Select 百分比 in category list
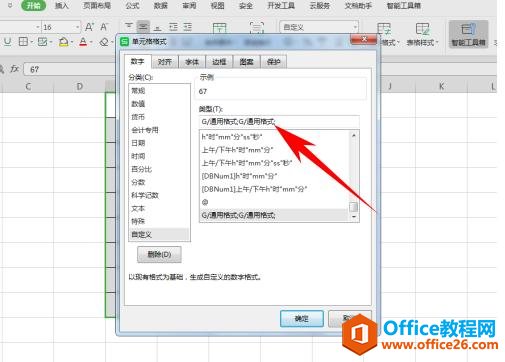This screenshot has width=505, height=362. click(159, 169)
